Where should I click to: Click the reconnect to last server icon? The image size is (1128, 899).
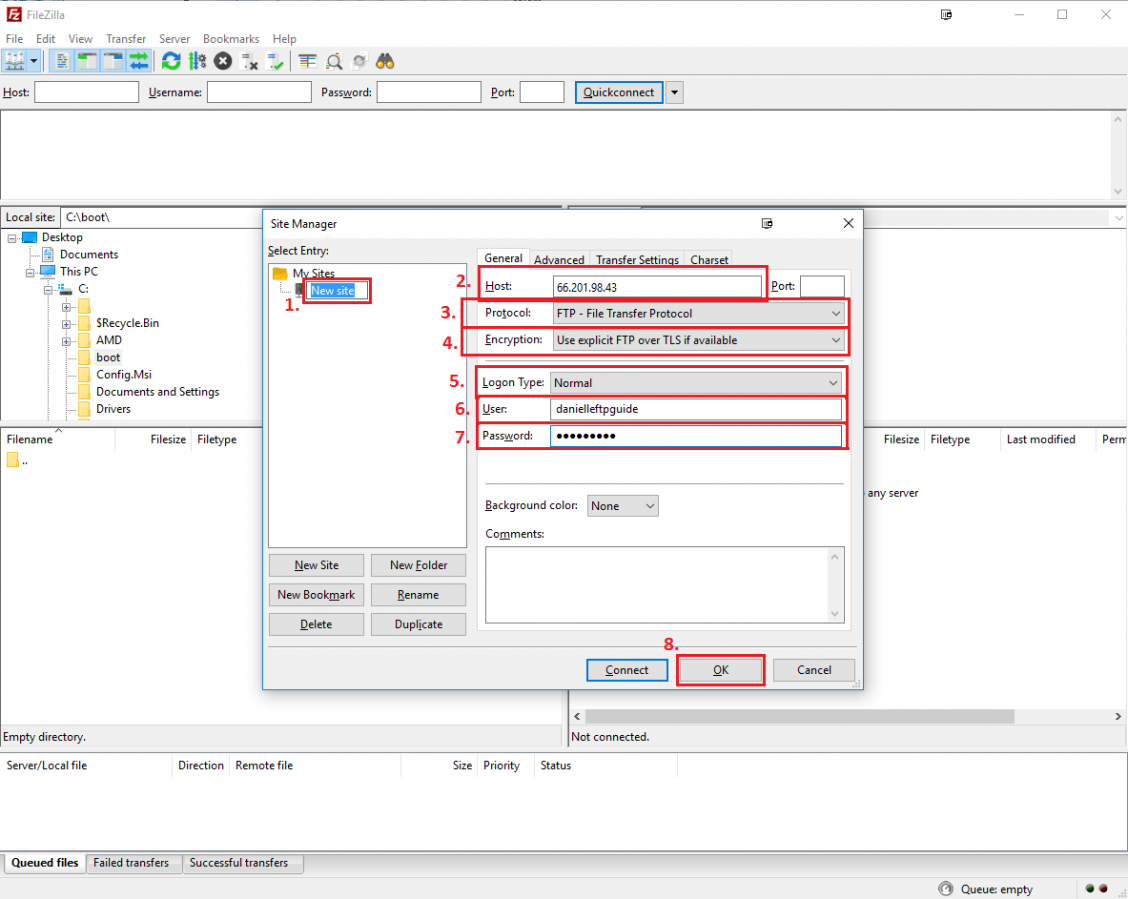[275, 61]
